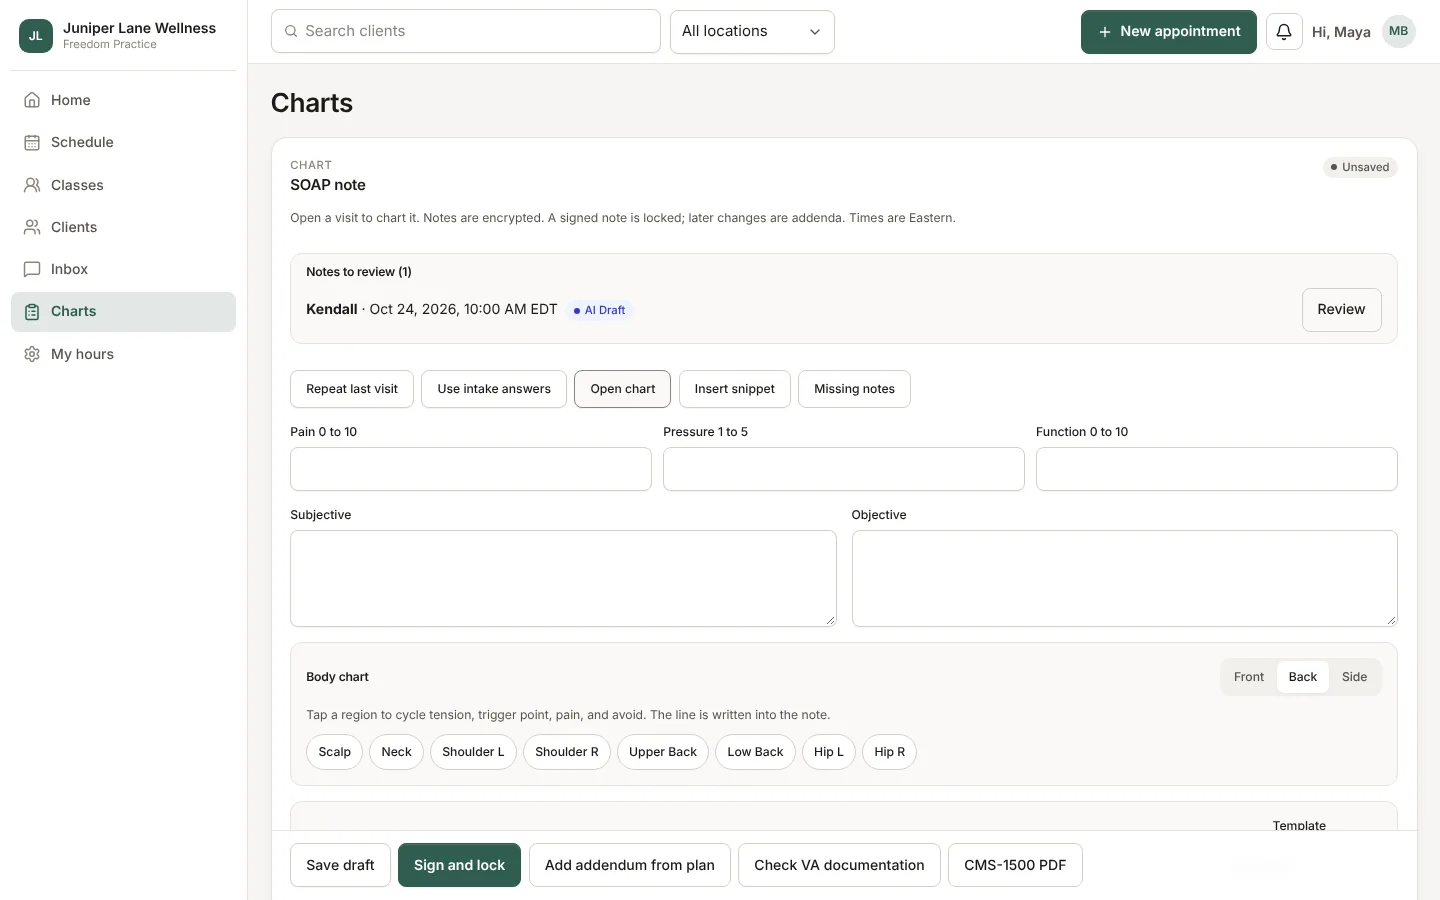The image size is (1440, 900).
Task: Click Insert snippet button
Action: [735, 389]
